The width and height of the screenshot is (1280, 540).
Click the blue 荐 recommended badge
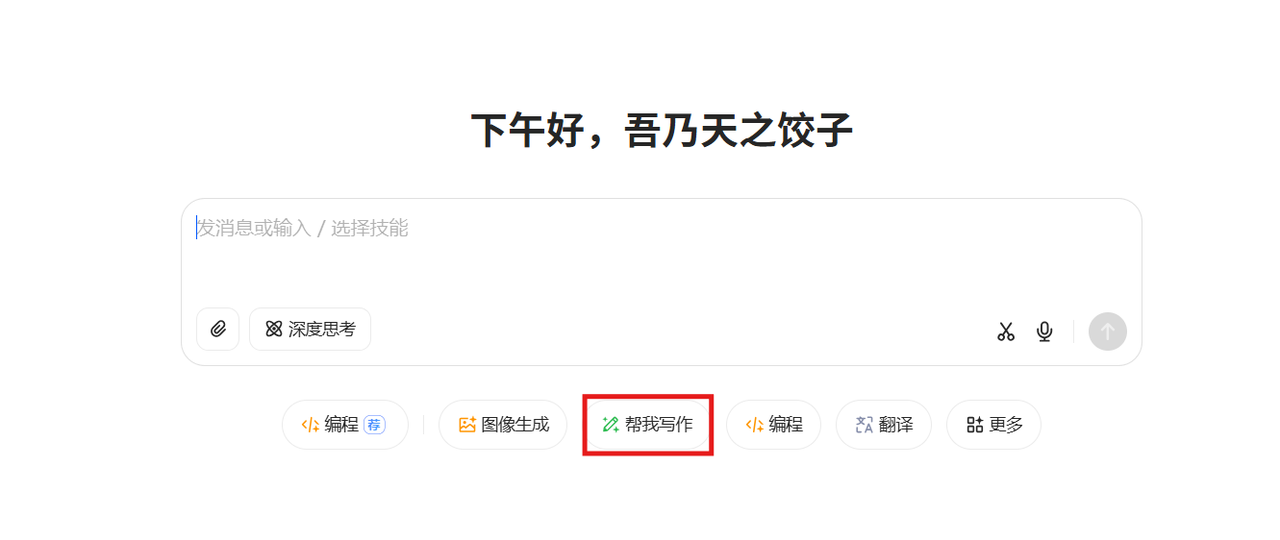point(374,424)
